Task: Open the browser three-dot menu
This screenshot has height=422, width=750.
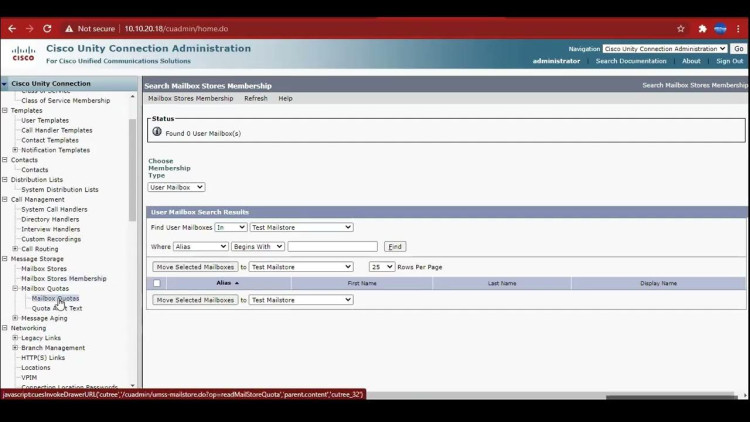Action: click(x=738, y=29)
